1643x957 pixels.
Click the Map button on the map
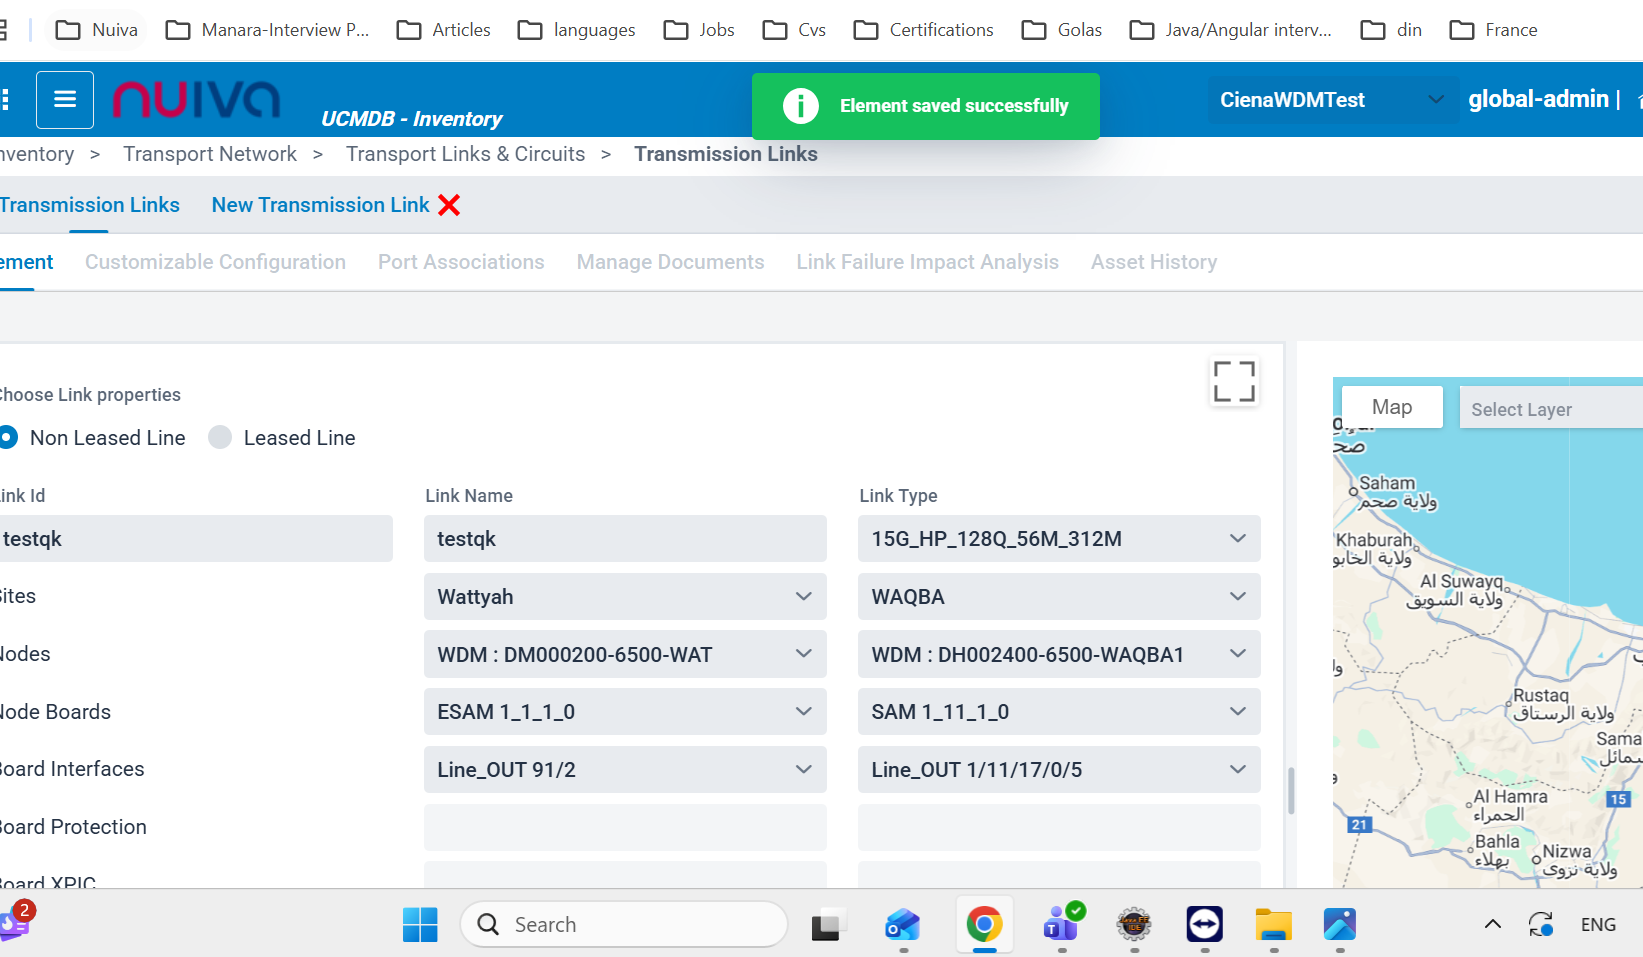tap(1391, 407)
